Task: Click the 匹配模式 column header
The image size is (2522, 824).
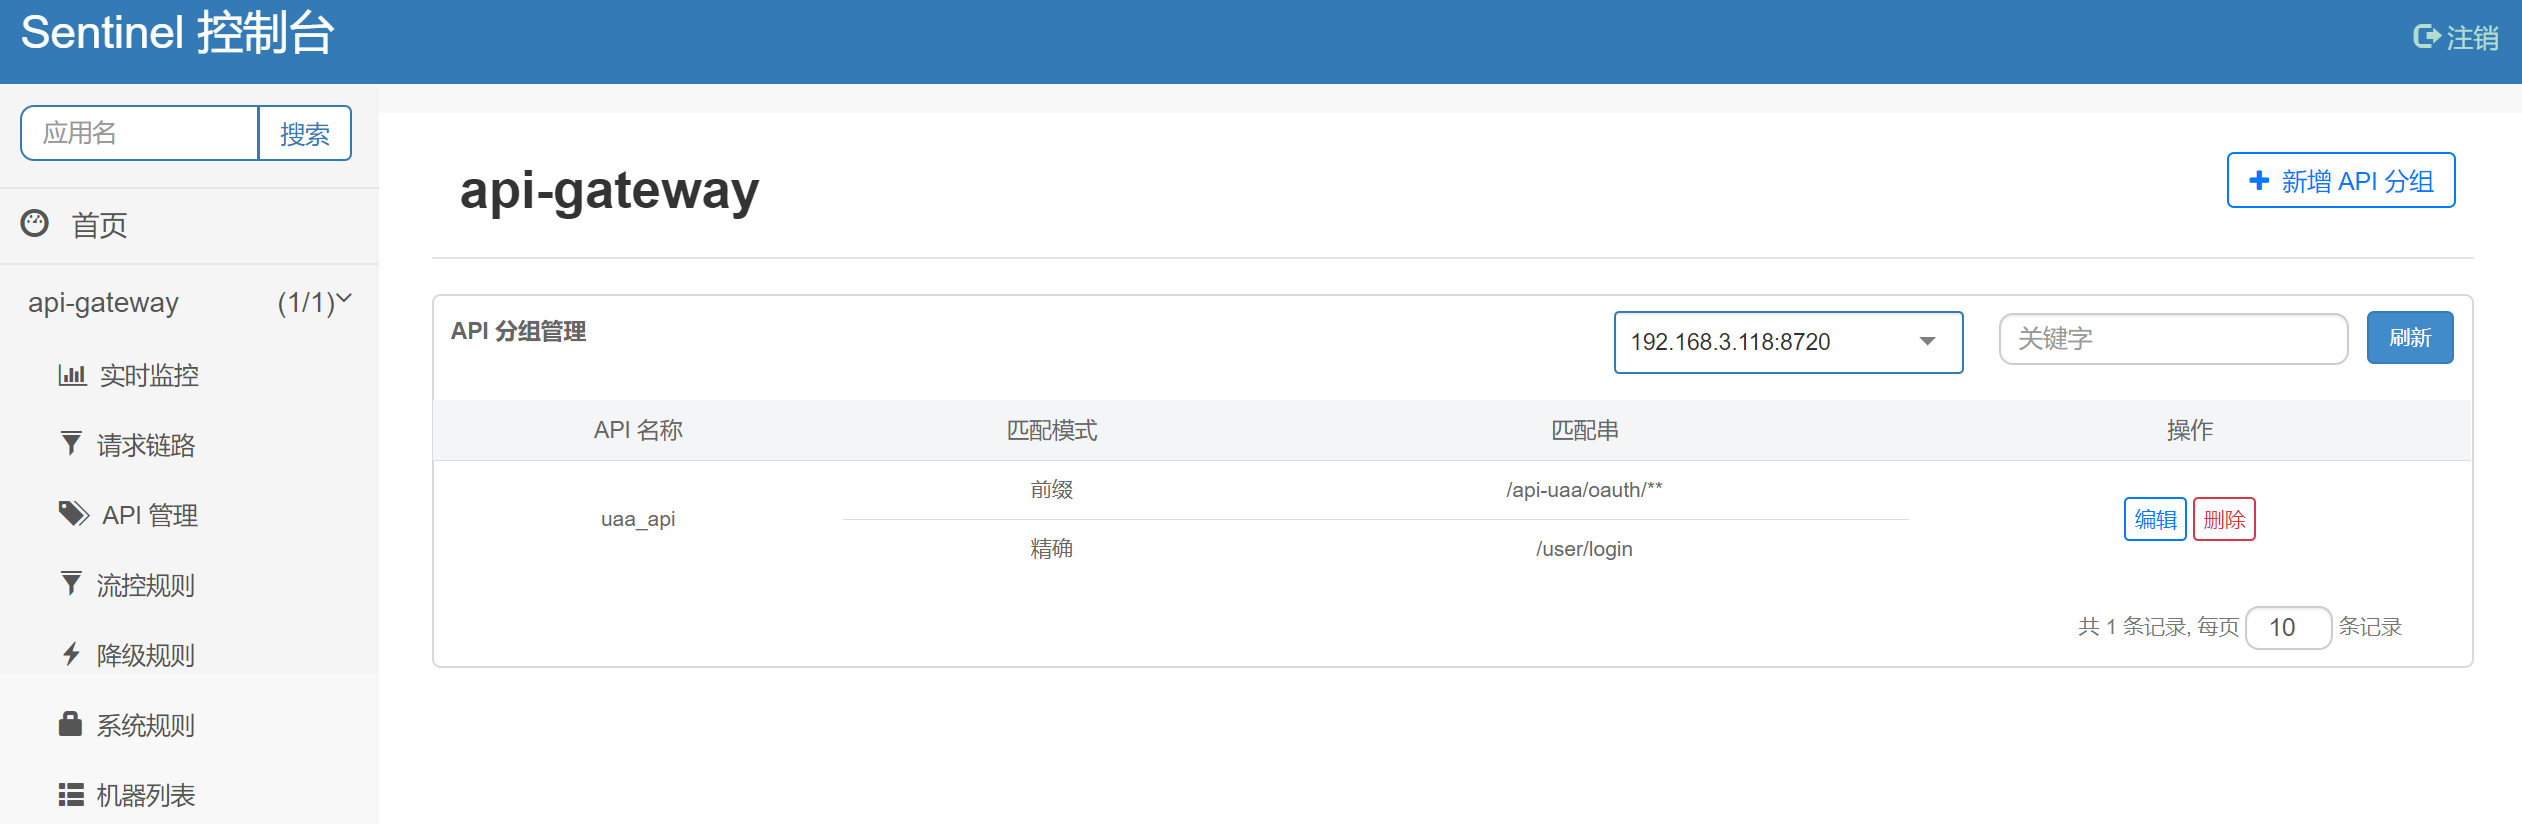Action: 1052,430
